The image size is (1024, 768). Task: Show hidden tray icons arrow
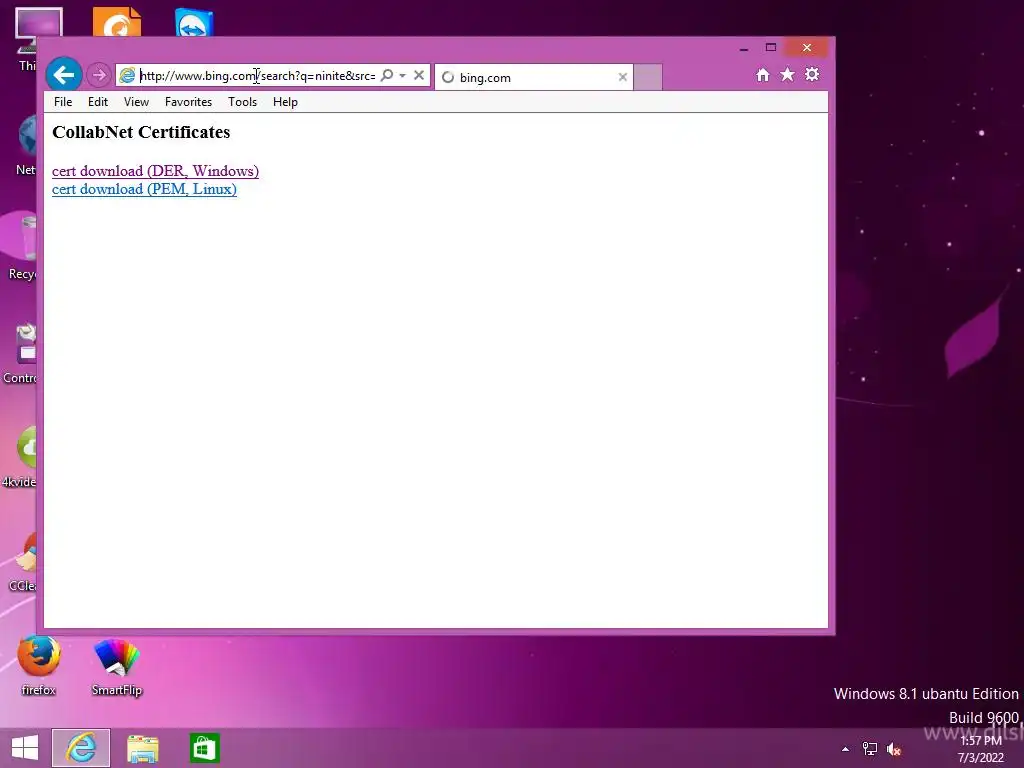(845, 749)
